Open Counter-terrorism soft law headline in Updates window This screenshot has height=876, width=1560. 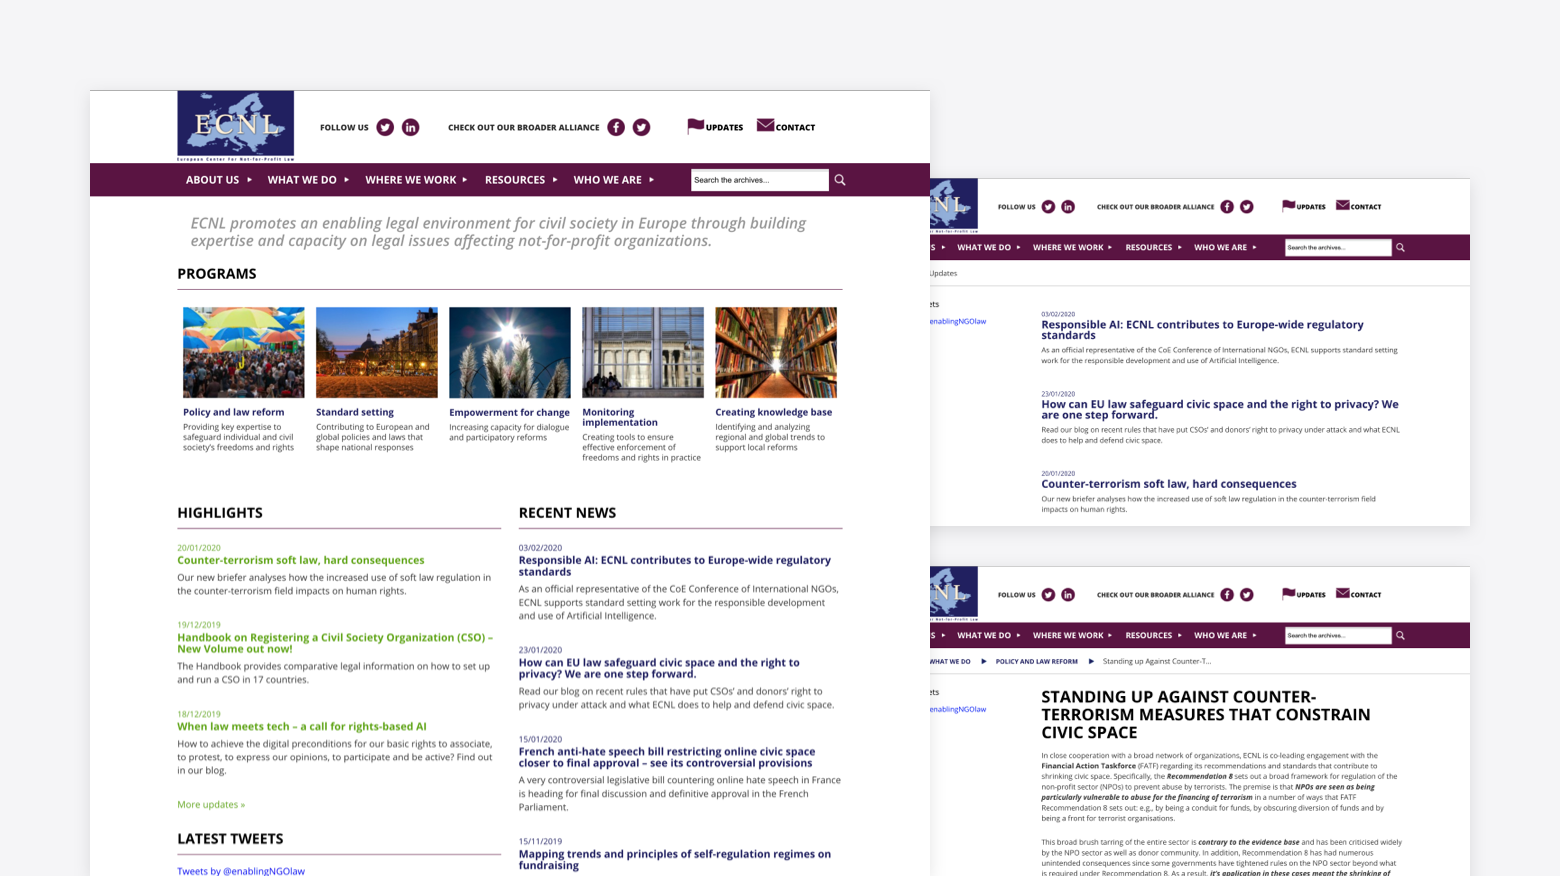click(1169, 484)
